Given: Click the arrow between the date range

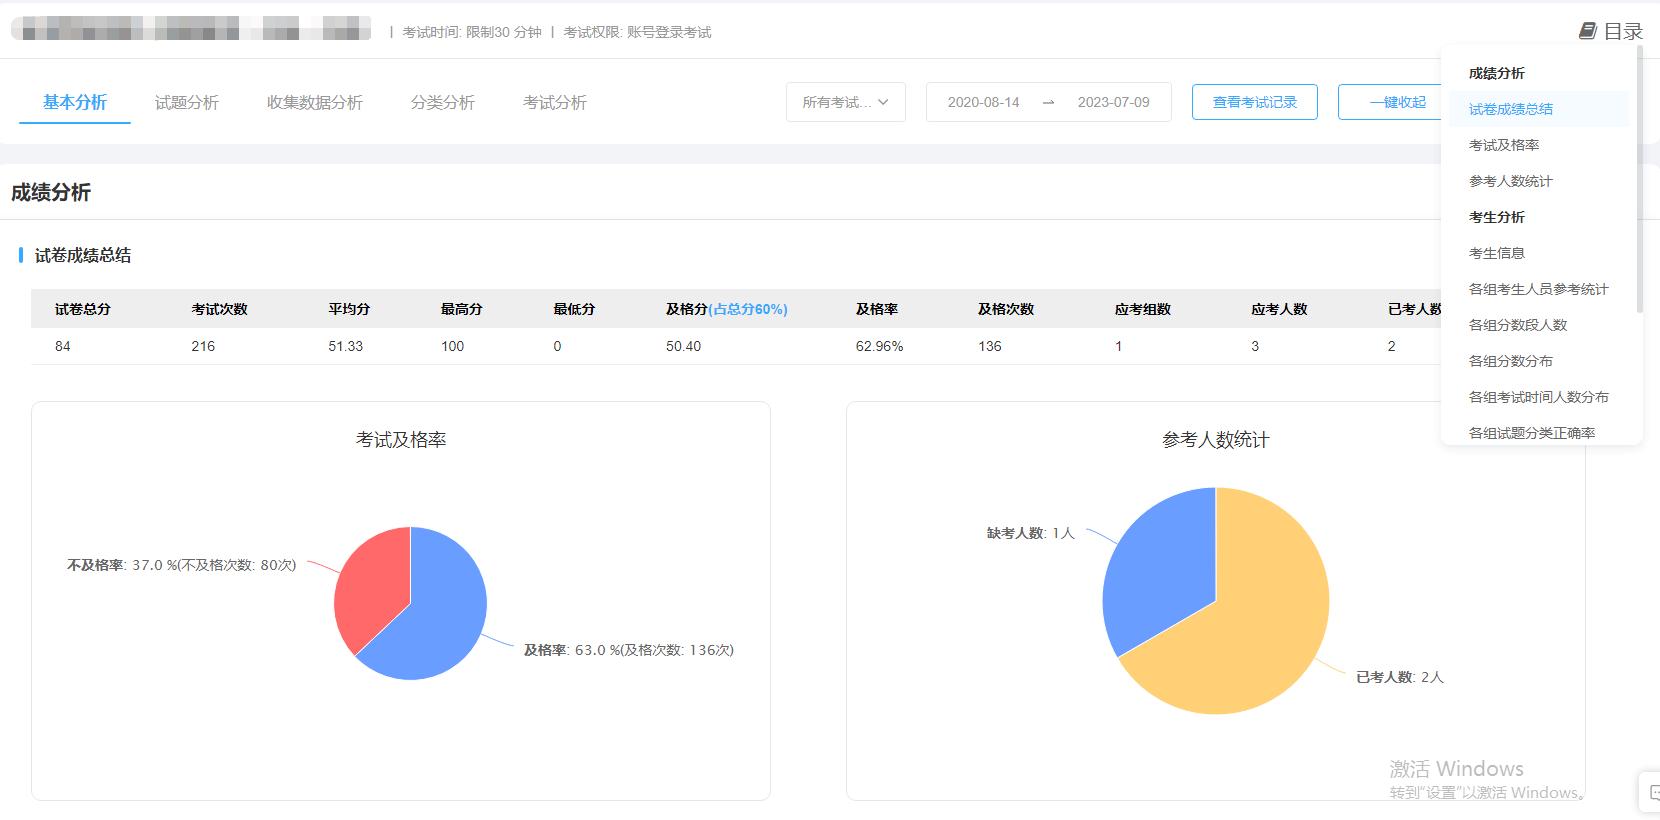Looking at the screenshot, I should point(1048,102).
